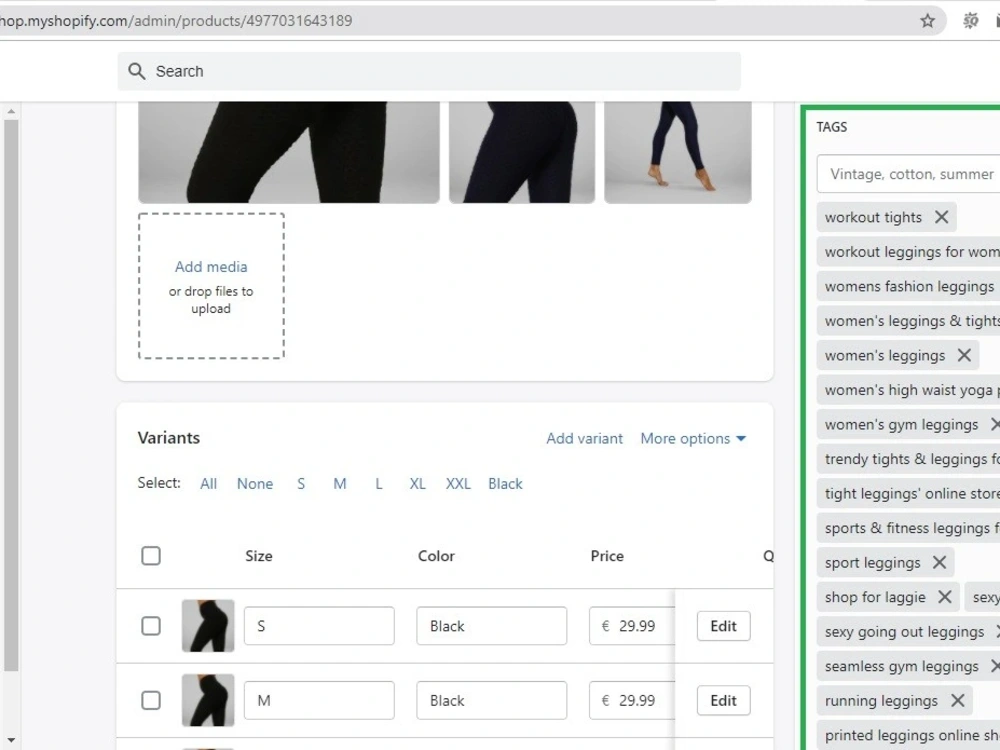Edit the size M variant

pos(723,700)
